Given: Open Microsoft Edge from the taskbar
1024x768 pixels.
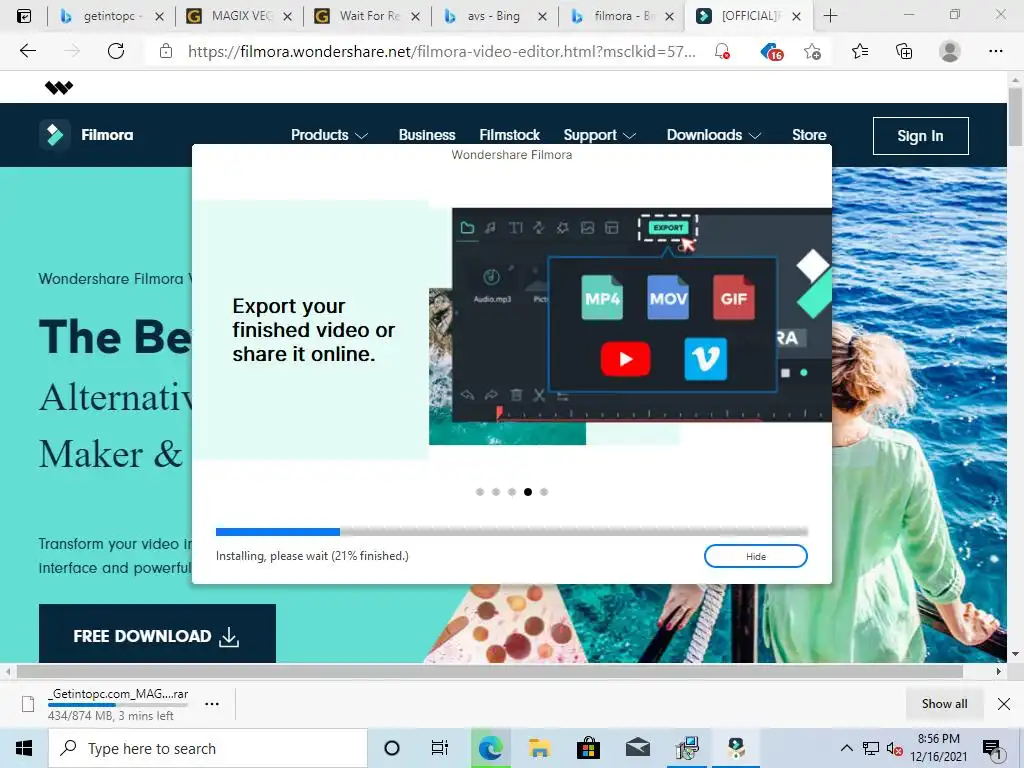Looking at the screenshot, I should coord(490,748).
